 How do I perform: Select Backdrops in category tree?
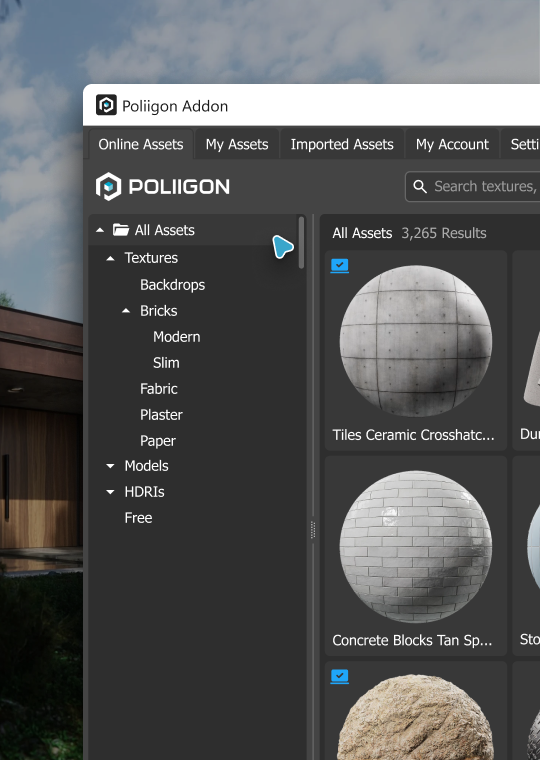click(x=173, y=285)
